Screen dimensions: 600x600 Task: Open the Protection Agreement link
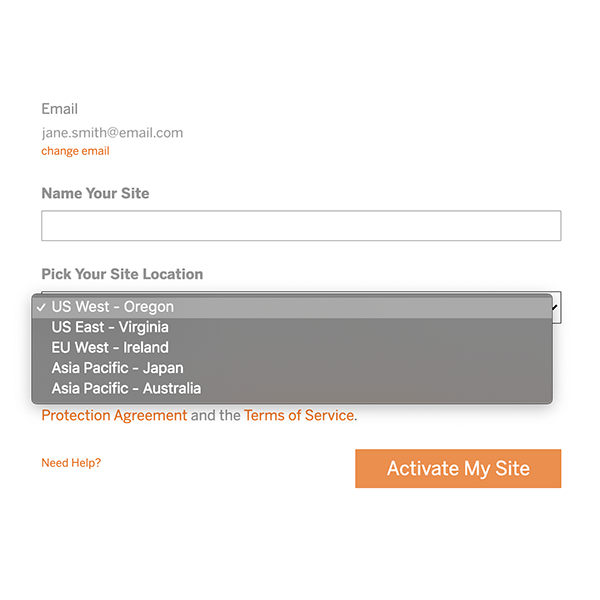pyautogui.click(x=114, y=415)
